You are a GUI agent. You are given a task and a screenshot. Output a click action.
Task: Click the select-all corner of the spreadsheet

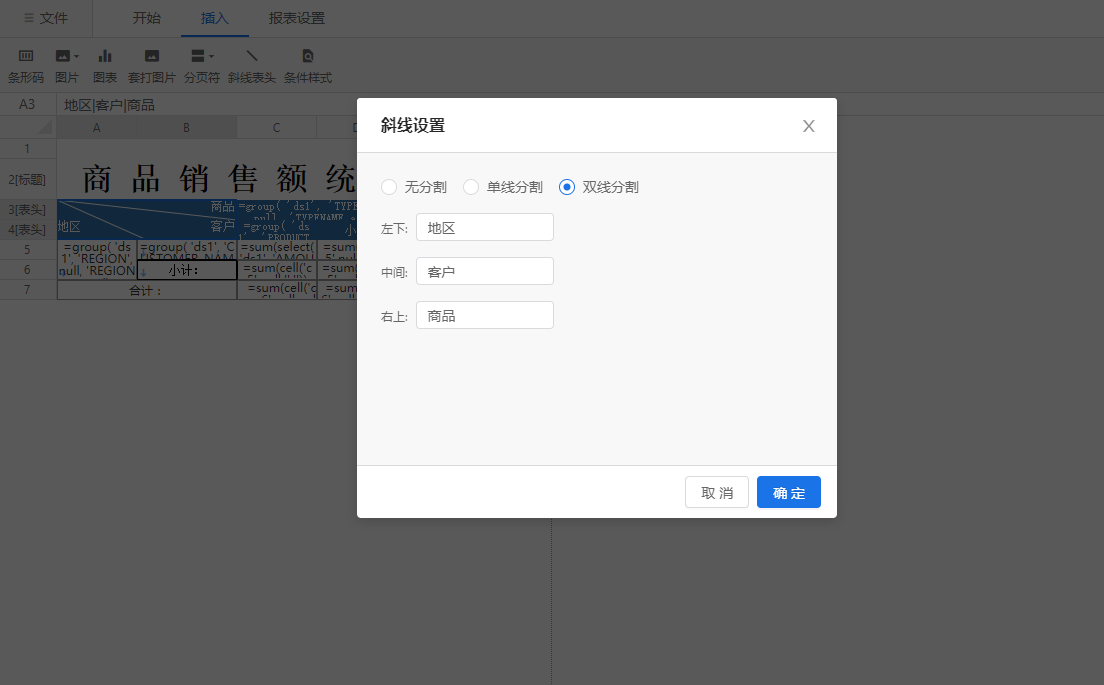point(28,127)
